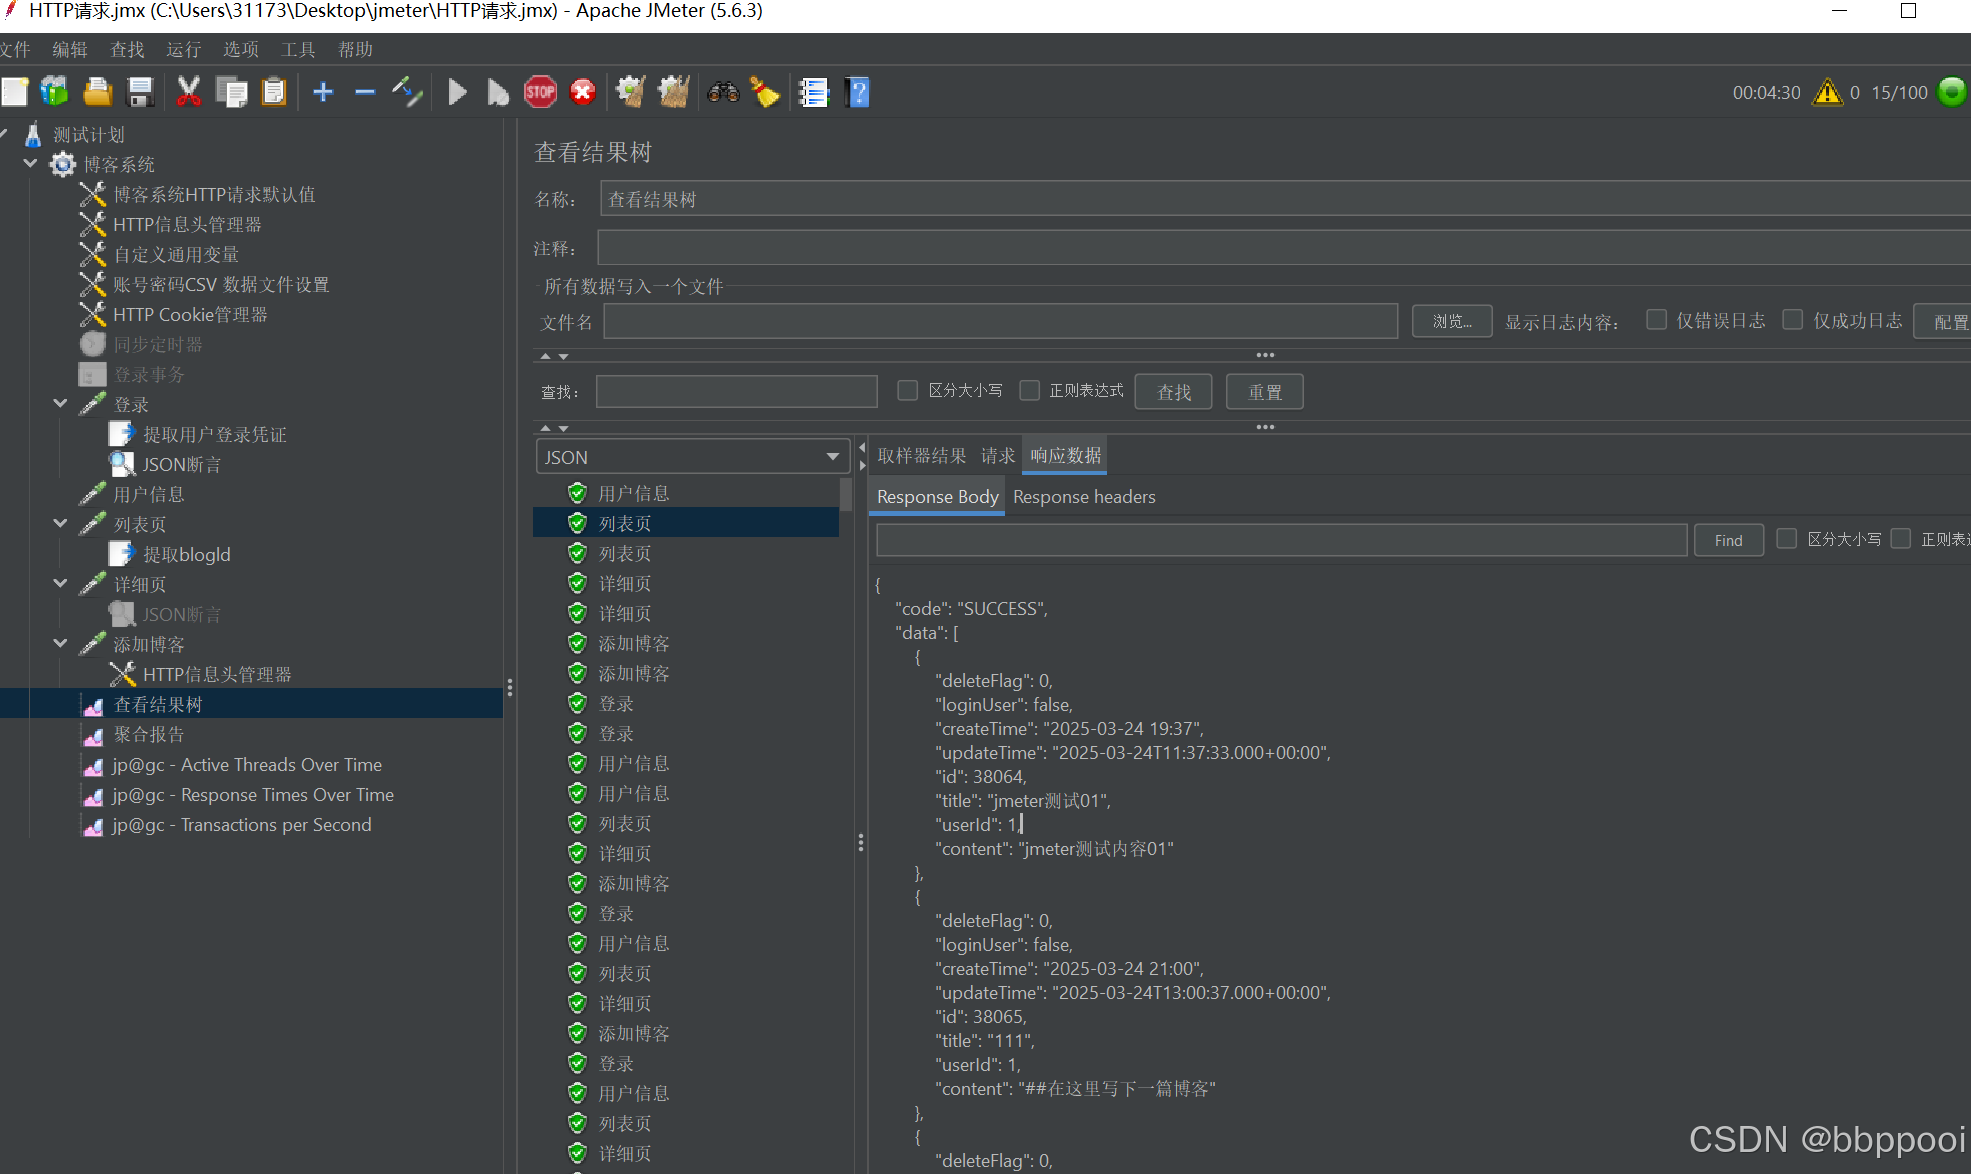Image resolution: width=1971 pixels, height=1174 pixels.
Task: Click the Find button
Action: tap(1728, 540)
